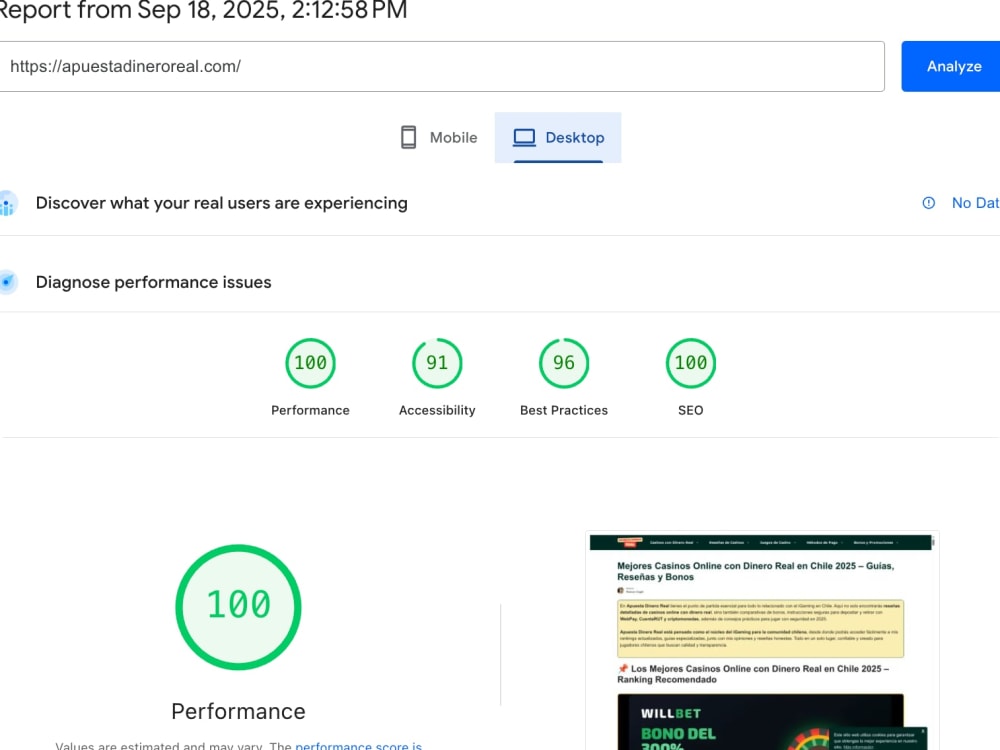Switch to the Mobile tab
This screenshot has height=750, width=1000.
(439, 138)
